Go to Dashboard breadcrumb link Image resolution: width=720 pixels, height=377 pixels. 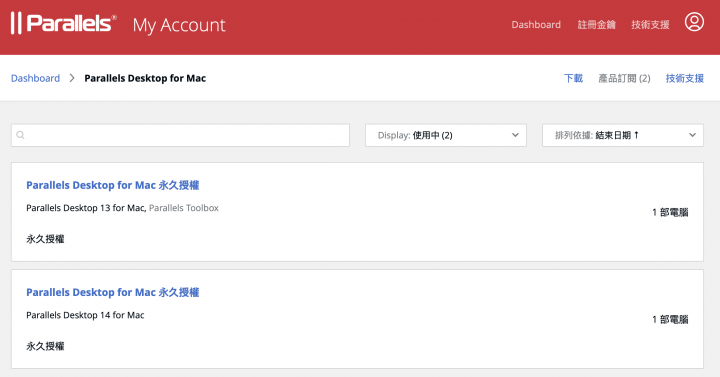tap(35, 78)
